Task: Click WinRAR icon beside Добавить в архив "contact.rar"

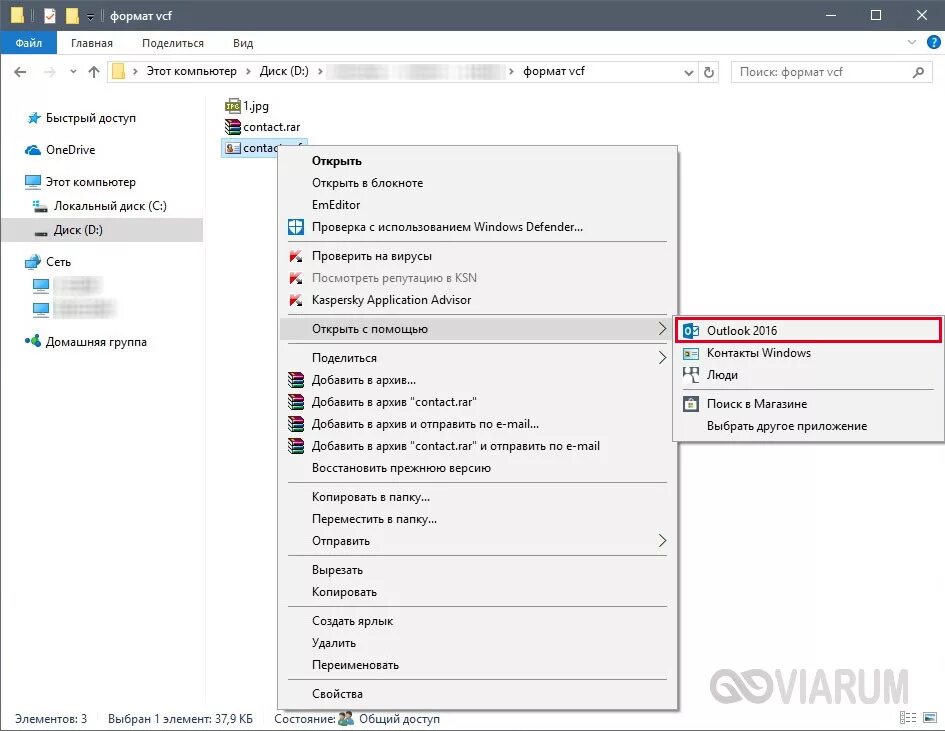Action: [296, 402]
